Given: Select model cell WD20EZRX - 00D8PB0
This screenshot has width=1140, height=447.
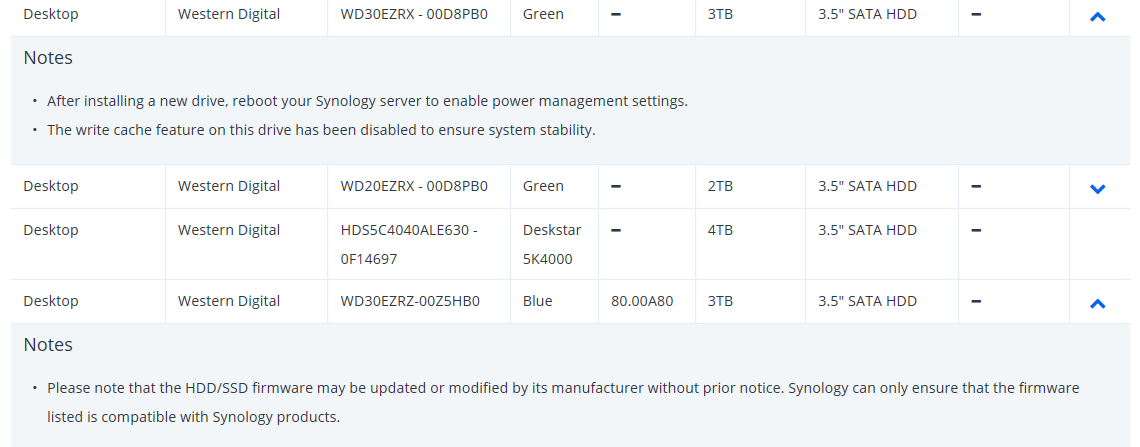Looking at the screenshot, I should (x=414, y=186).
